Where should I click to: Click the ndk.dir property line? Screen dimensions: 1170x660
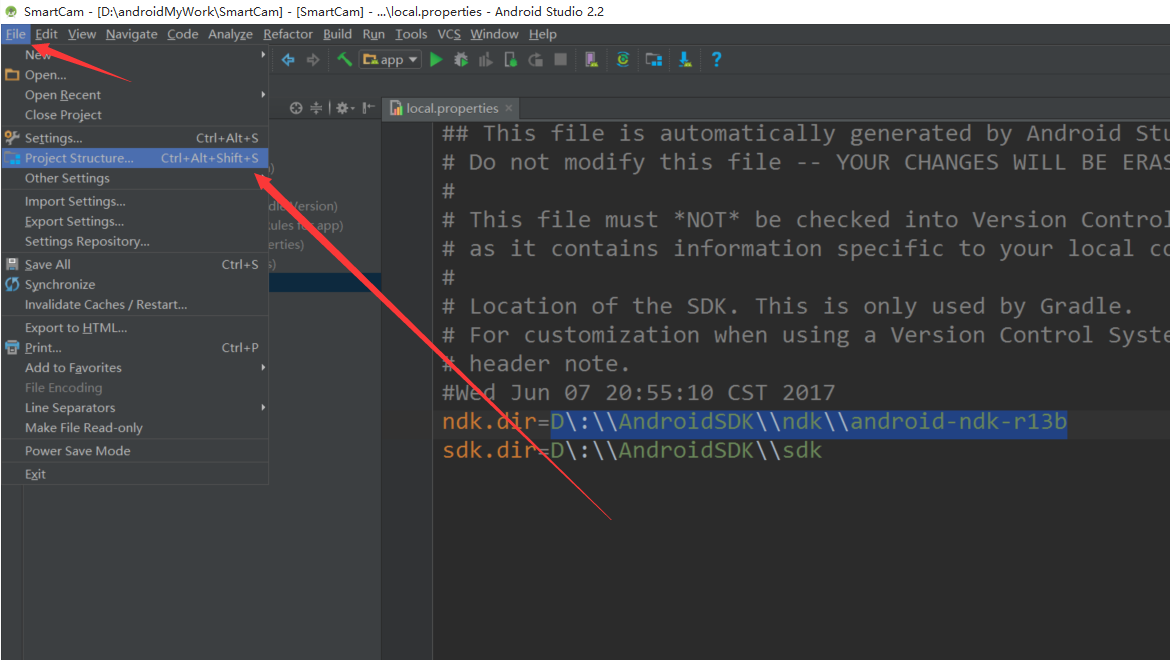point(754,422)
